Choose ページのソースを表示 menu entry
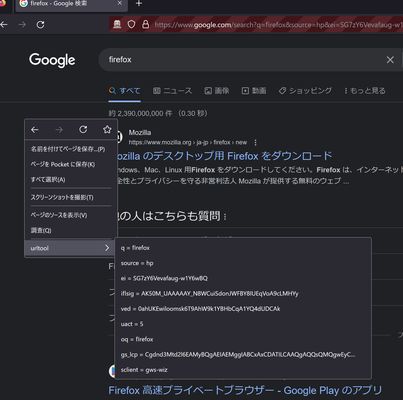Image resolution: width=403 pixels, height=400 pixels. tap(71, 215)
